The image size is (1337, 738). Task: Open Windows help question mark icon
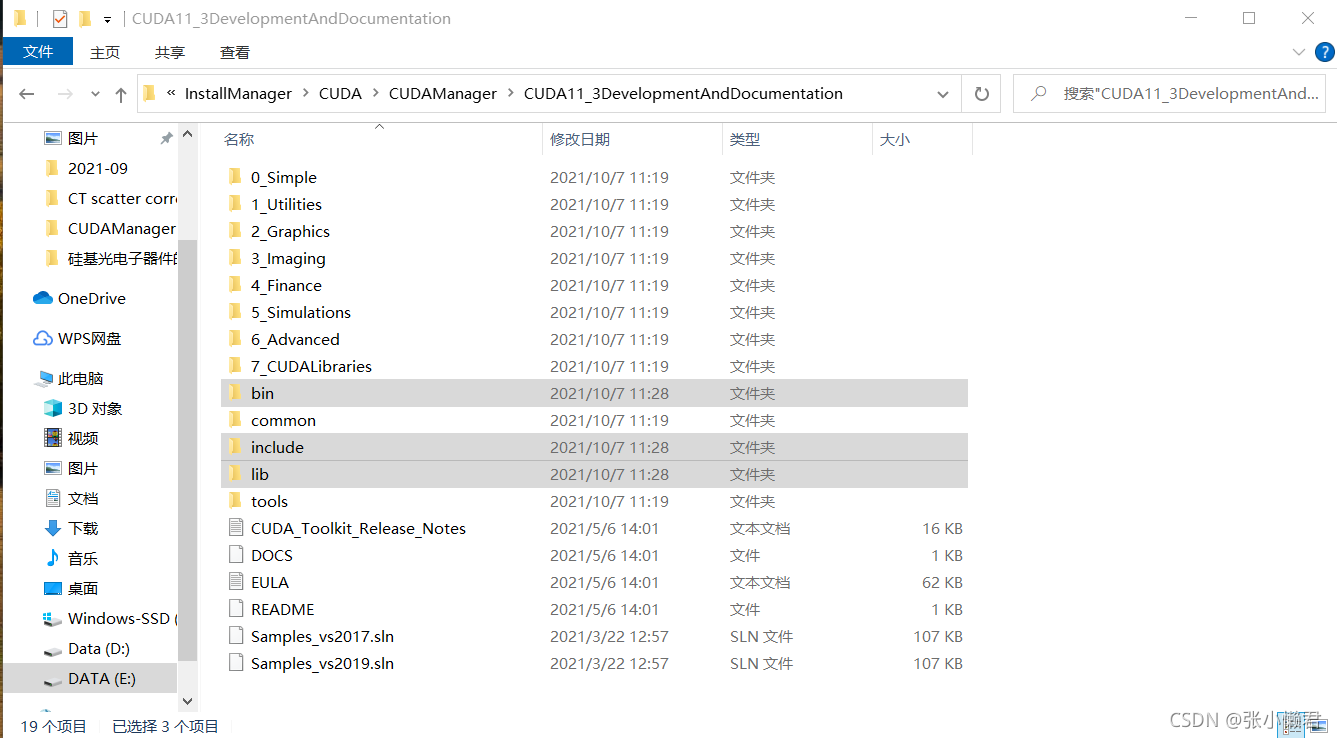(x=1324, y=52)
